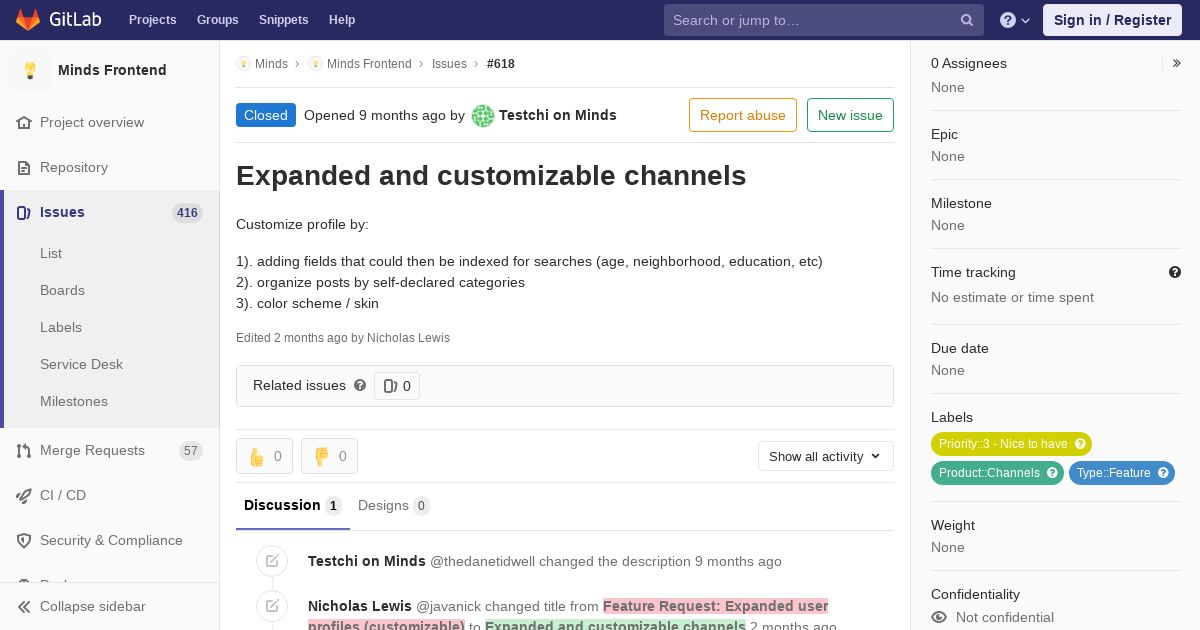The width and height of the screenshot is (1200, 630).
Task: Click the Not confidential eye icon
Action: [x=939, y=618]
